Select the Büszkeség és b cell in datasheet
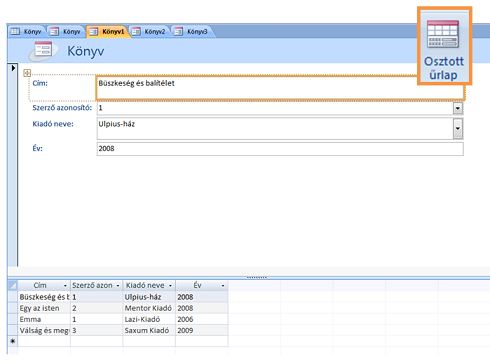 pyautogui.click(x=44, y=297)
